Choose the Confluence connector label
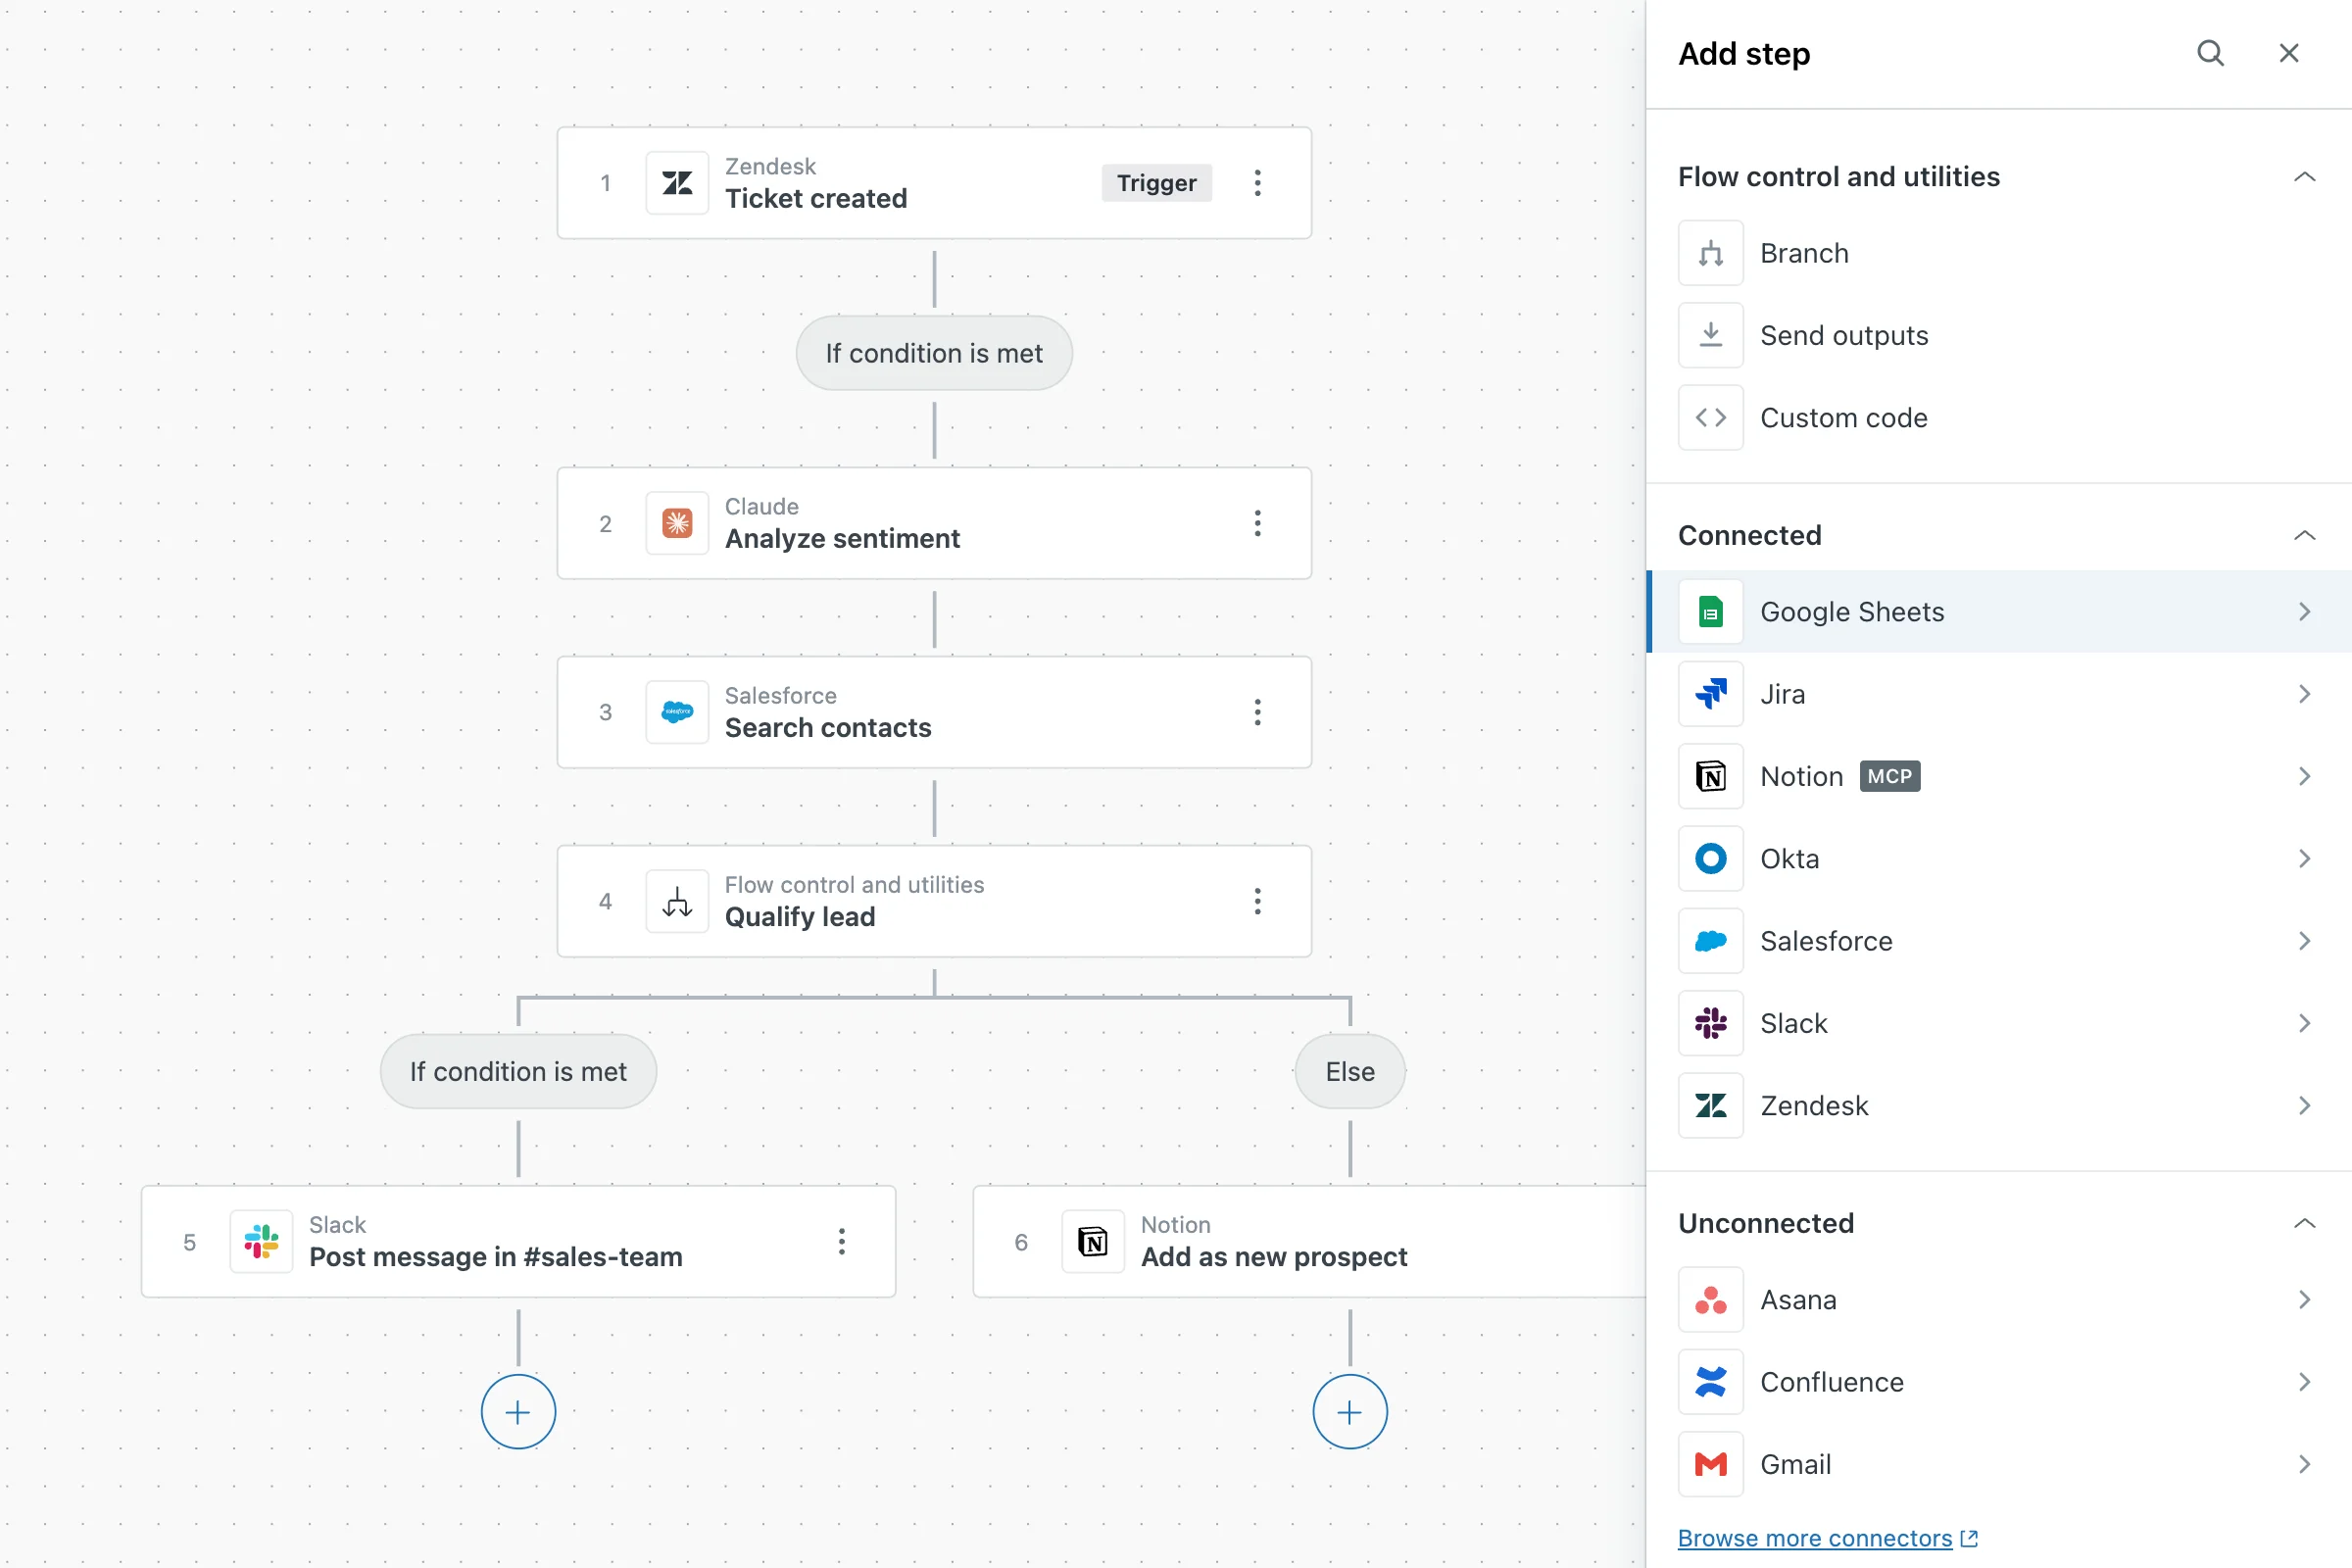The width and height of the screenshot is (2352, 1568). [1831, 1381]
